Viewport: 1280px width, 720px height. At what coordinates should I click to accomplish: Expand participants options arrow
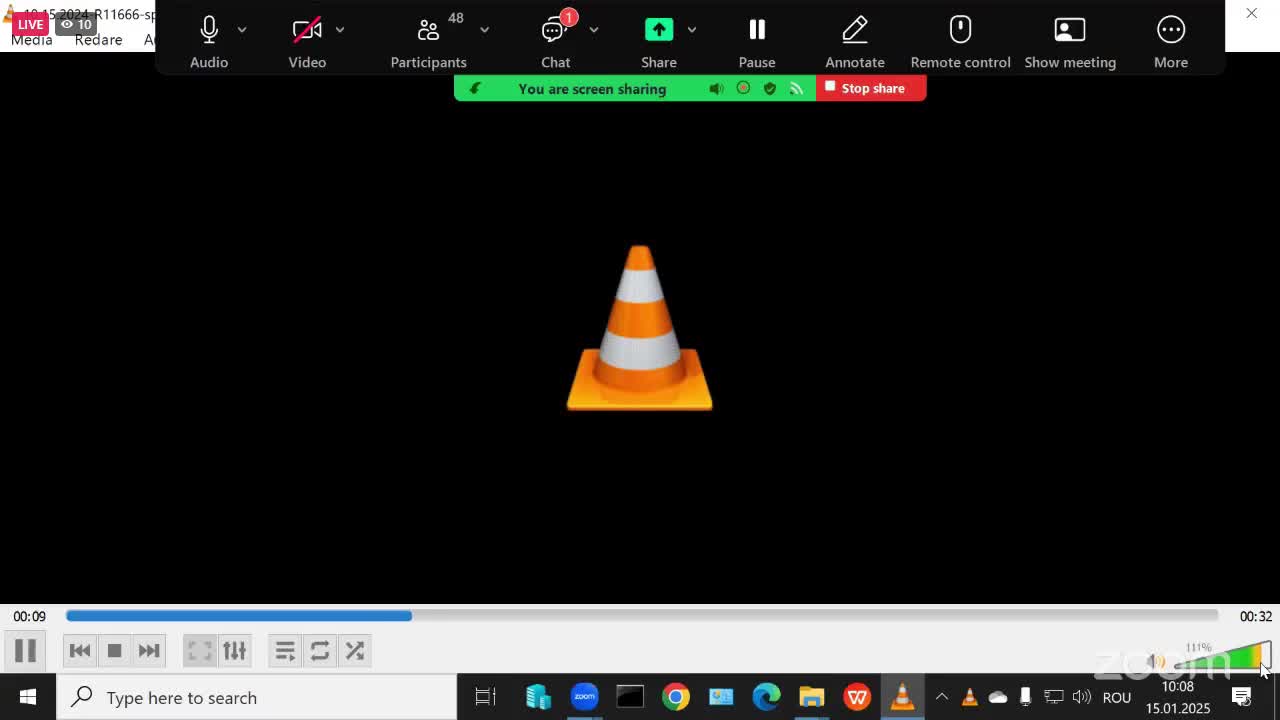(484, 30)
